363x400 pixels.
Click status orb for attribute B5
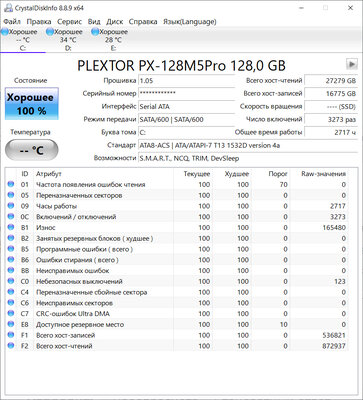click(x=11, y=249)
